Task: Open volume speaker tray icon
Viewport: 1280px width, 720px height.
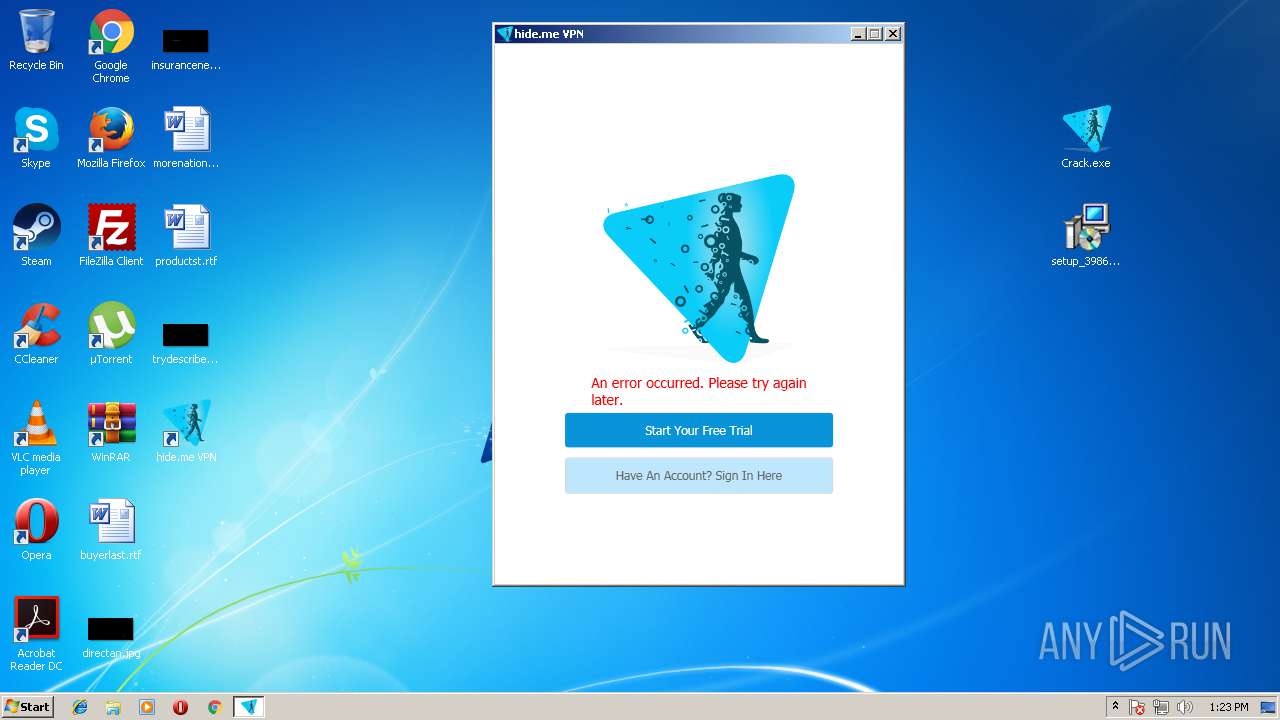Action: [x=1185, y=707]
